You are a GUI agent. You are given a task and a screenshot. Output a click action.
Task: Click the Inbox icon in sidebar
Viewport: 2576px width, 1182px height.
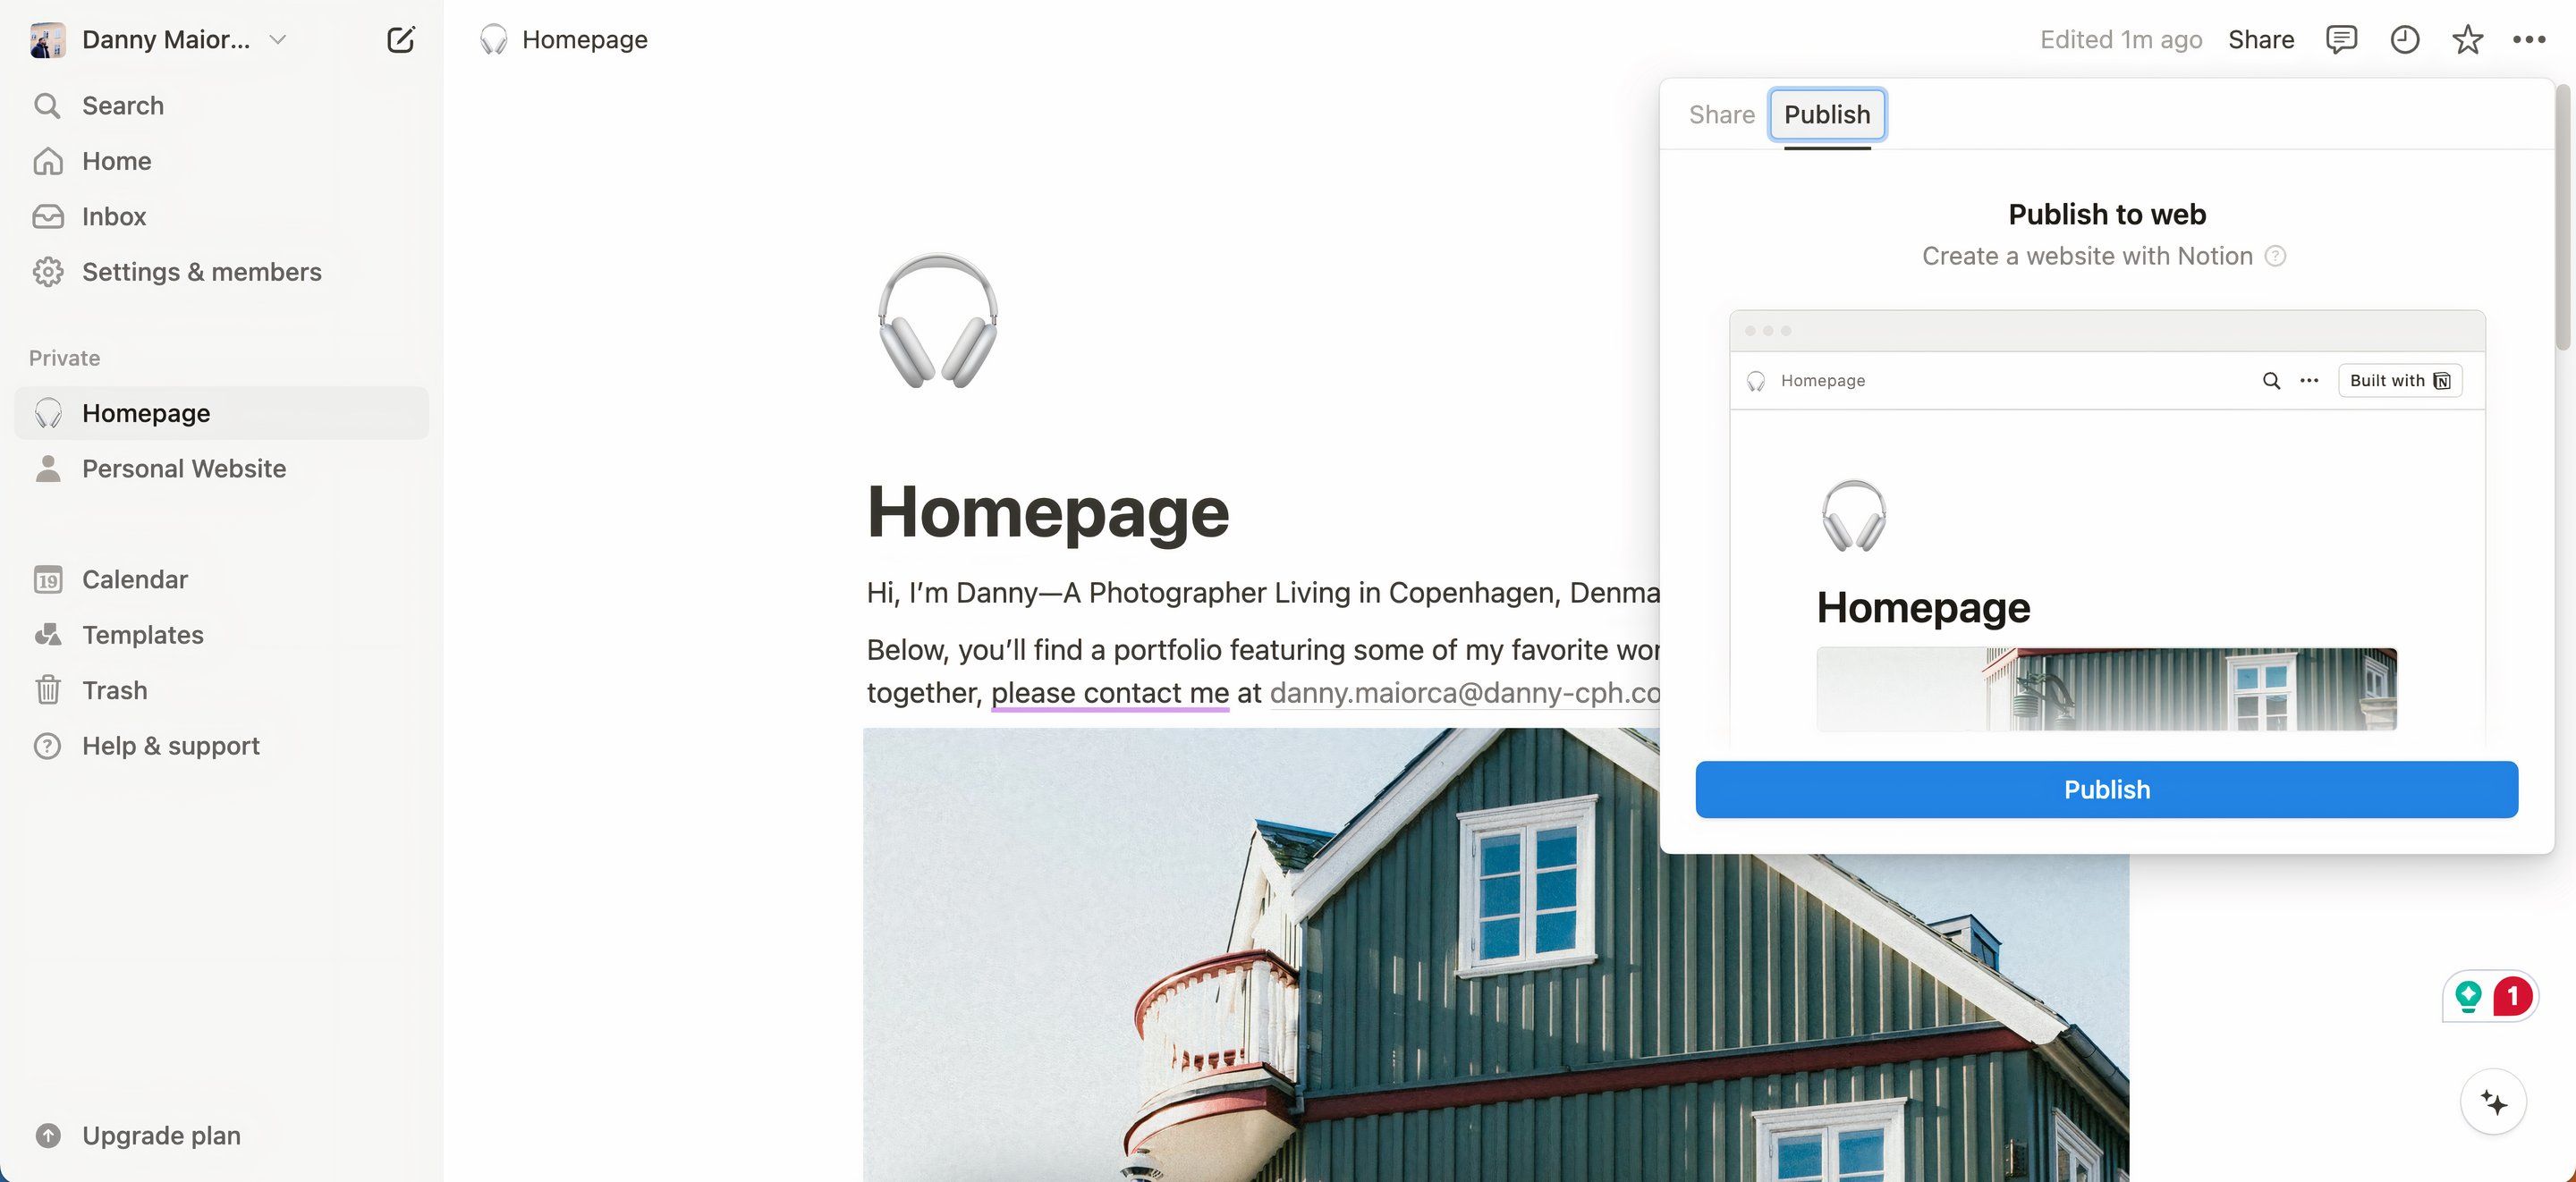point(46,215)
